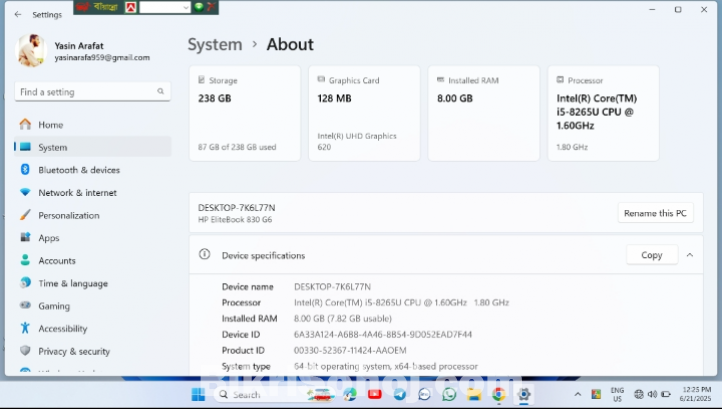Switch the ENG US input language
The width and height of the screenshot is (722, 409).
click(x=617, y=394)
